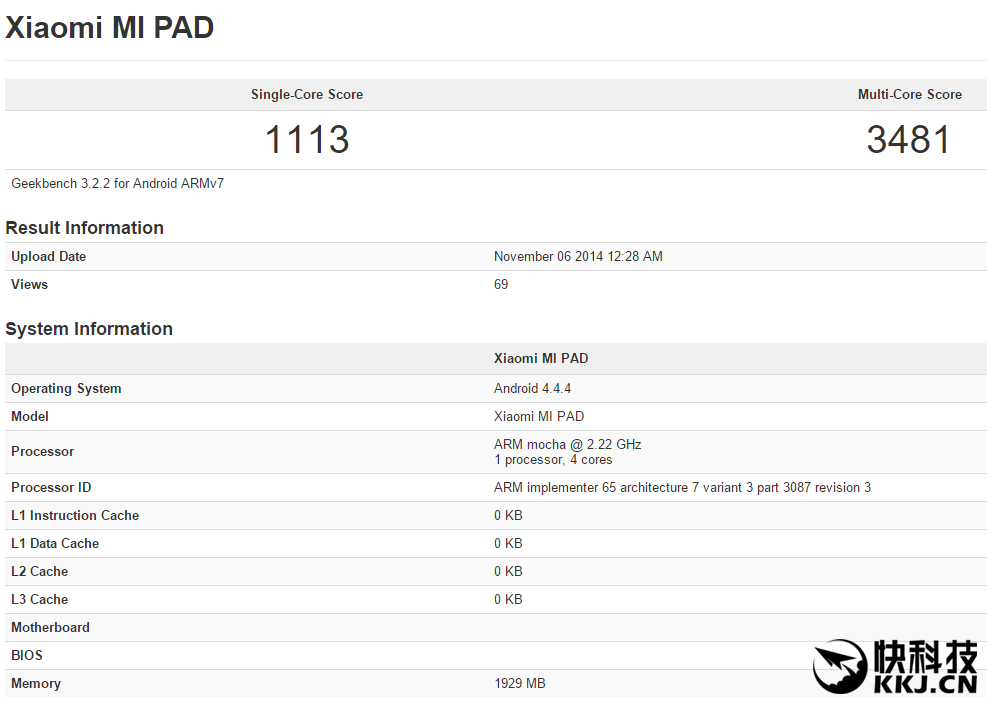Select the "L2 Cache" row label
Viewport: 987px width, 704px height.
40,571
